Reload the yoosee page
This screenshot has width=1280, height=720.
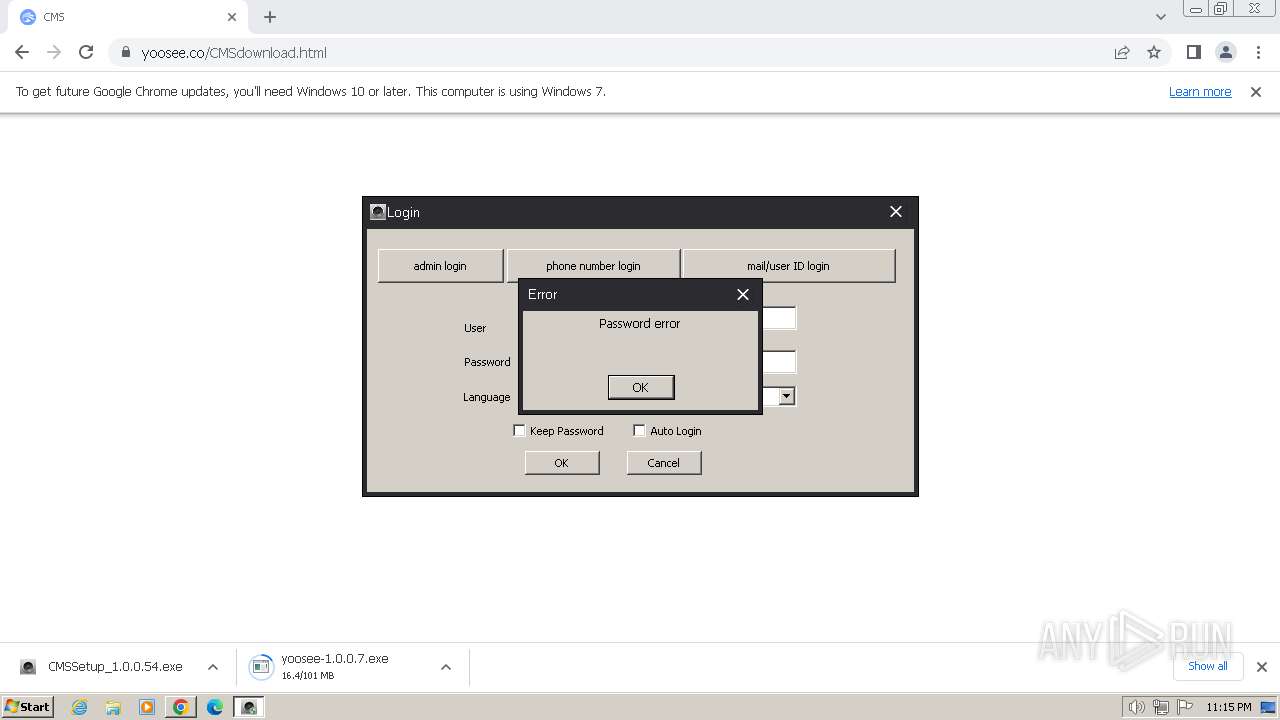pyautogui.click(x=86, y=52)
